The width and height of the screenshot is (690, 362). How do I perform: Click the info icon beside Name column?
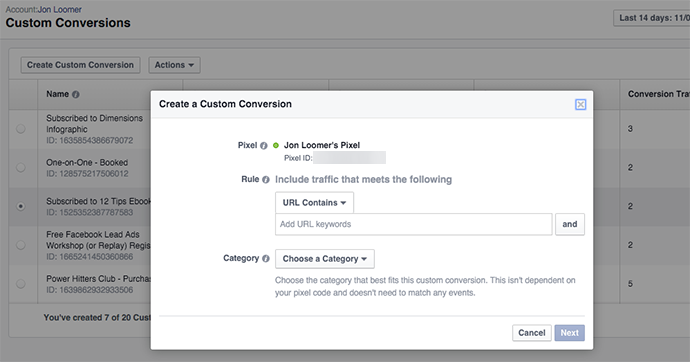76,95
